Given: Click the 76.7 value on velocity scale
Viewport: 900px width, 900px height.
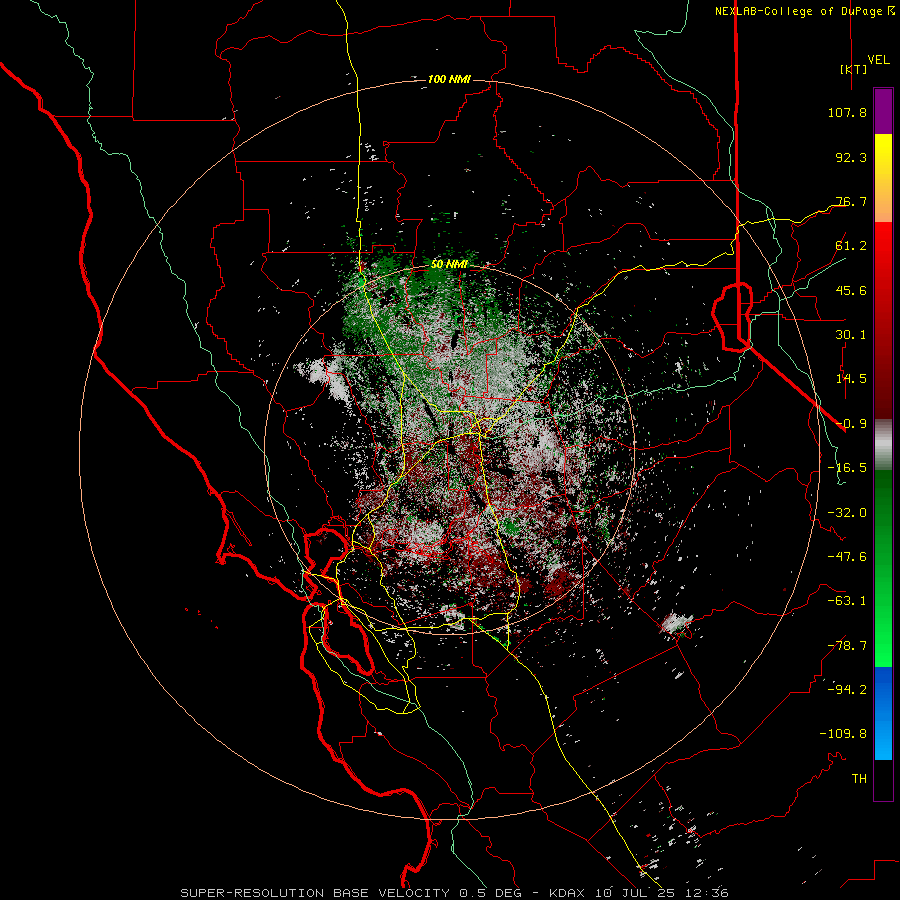Looking at the screenshot, I should pyautogui.click(x=851, y=201).
